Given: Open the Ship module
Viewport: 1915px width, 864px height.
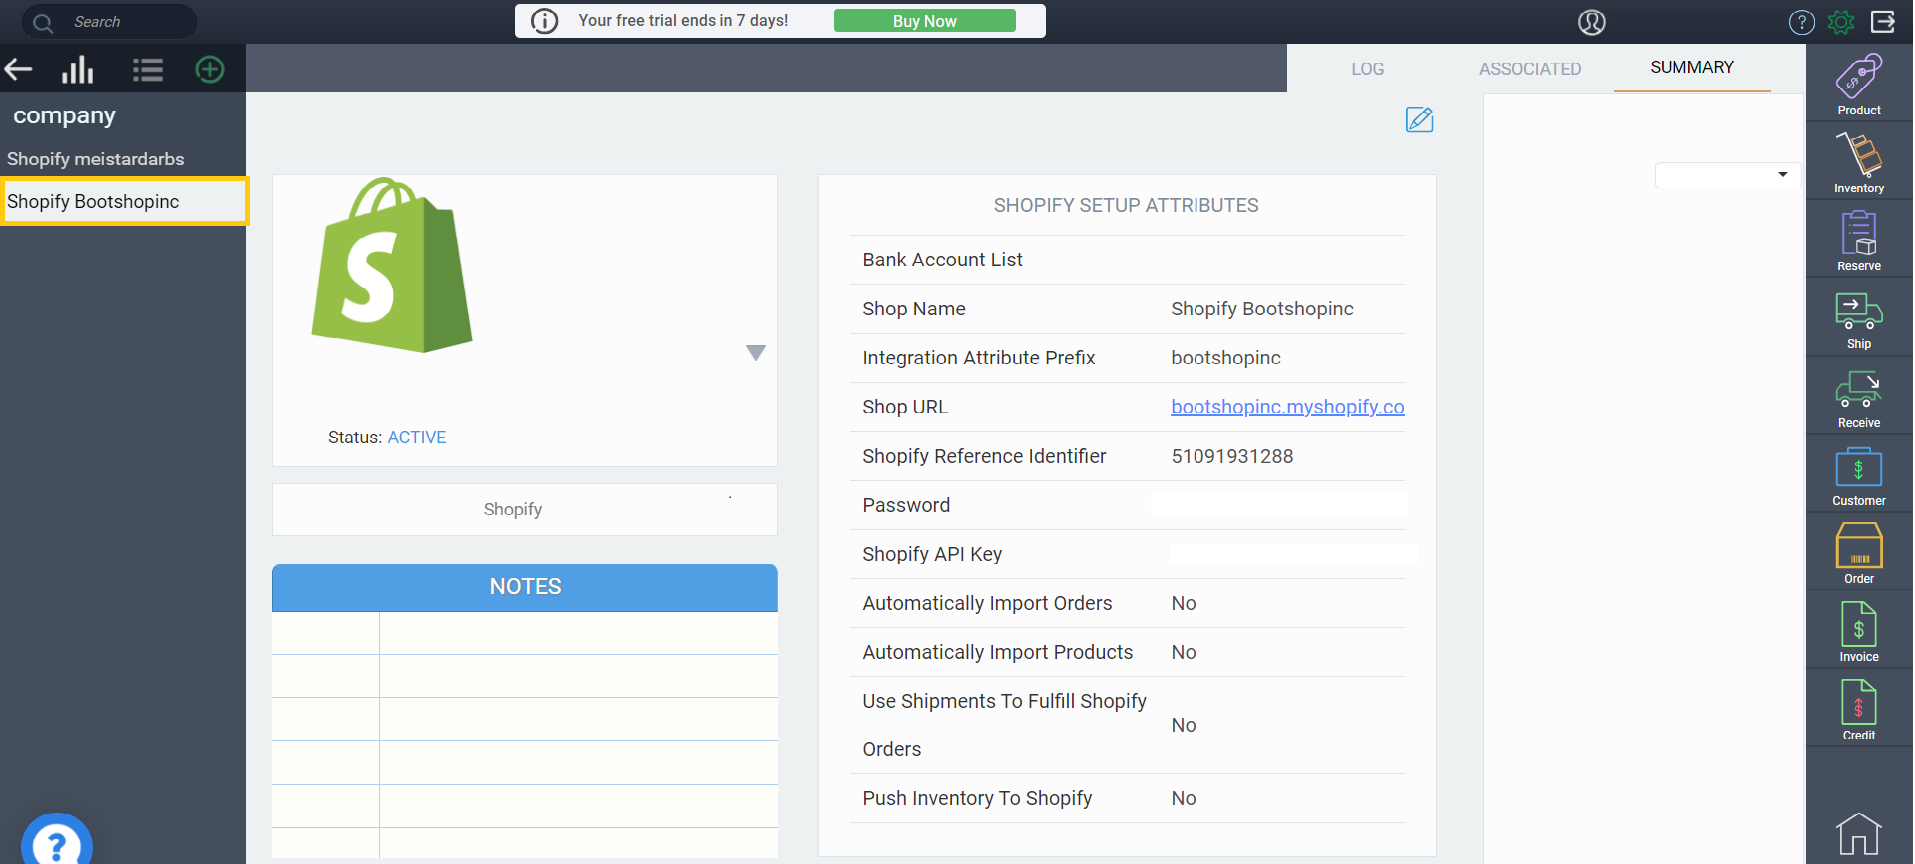Looking at the screenshot, I should point(1859,319).
